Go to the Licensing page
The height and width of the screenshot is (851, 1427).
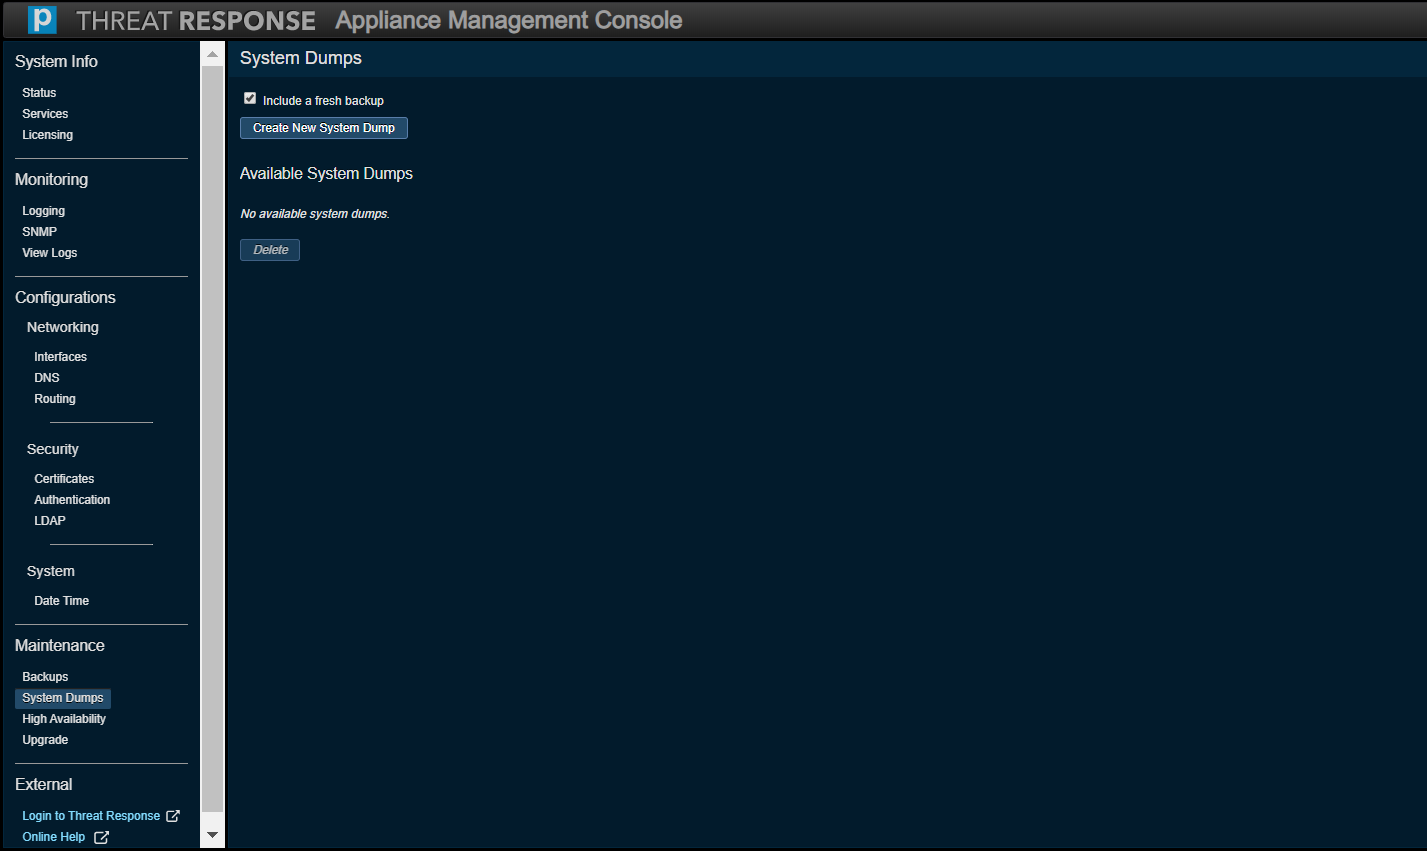click(x=47, y=135)
